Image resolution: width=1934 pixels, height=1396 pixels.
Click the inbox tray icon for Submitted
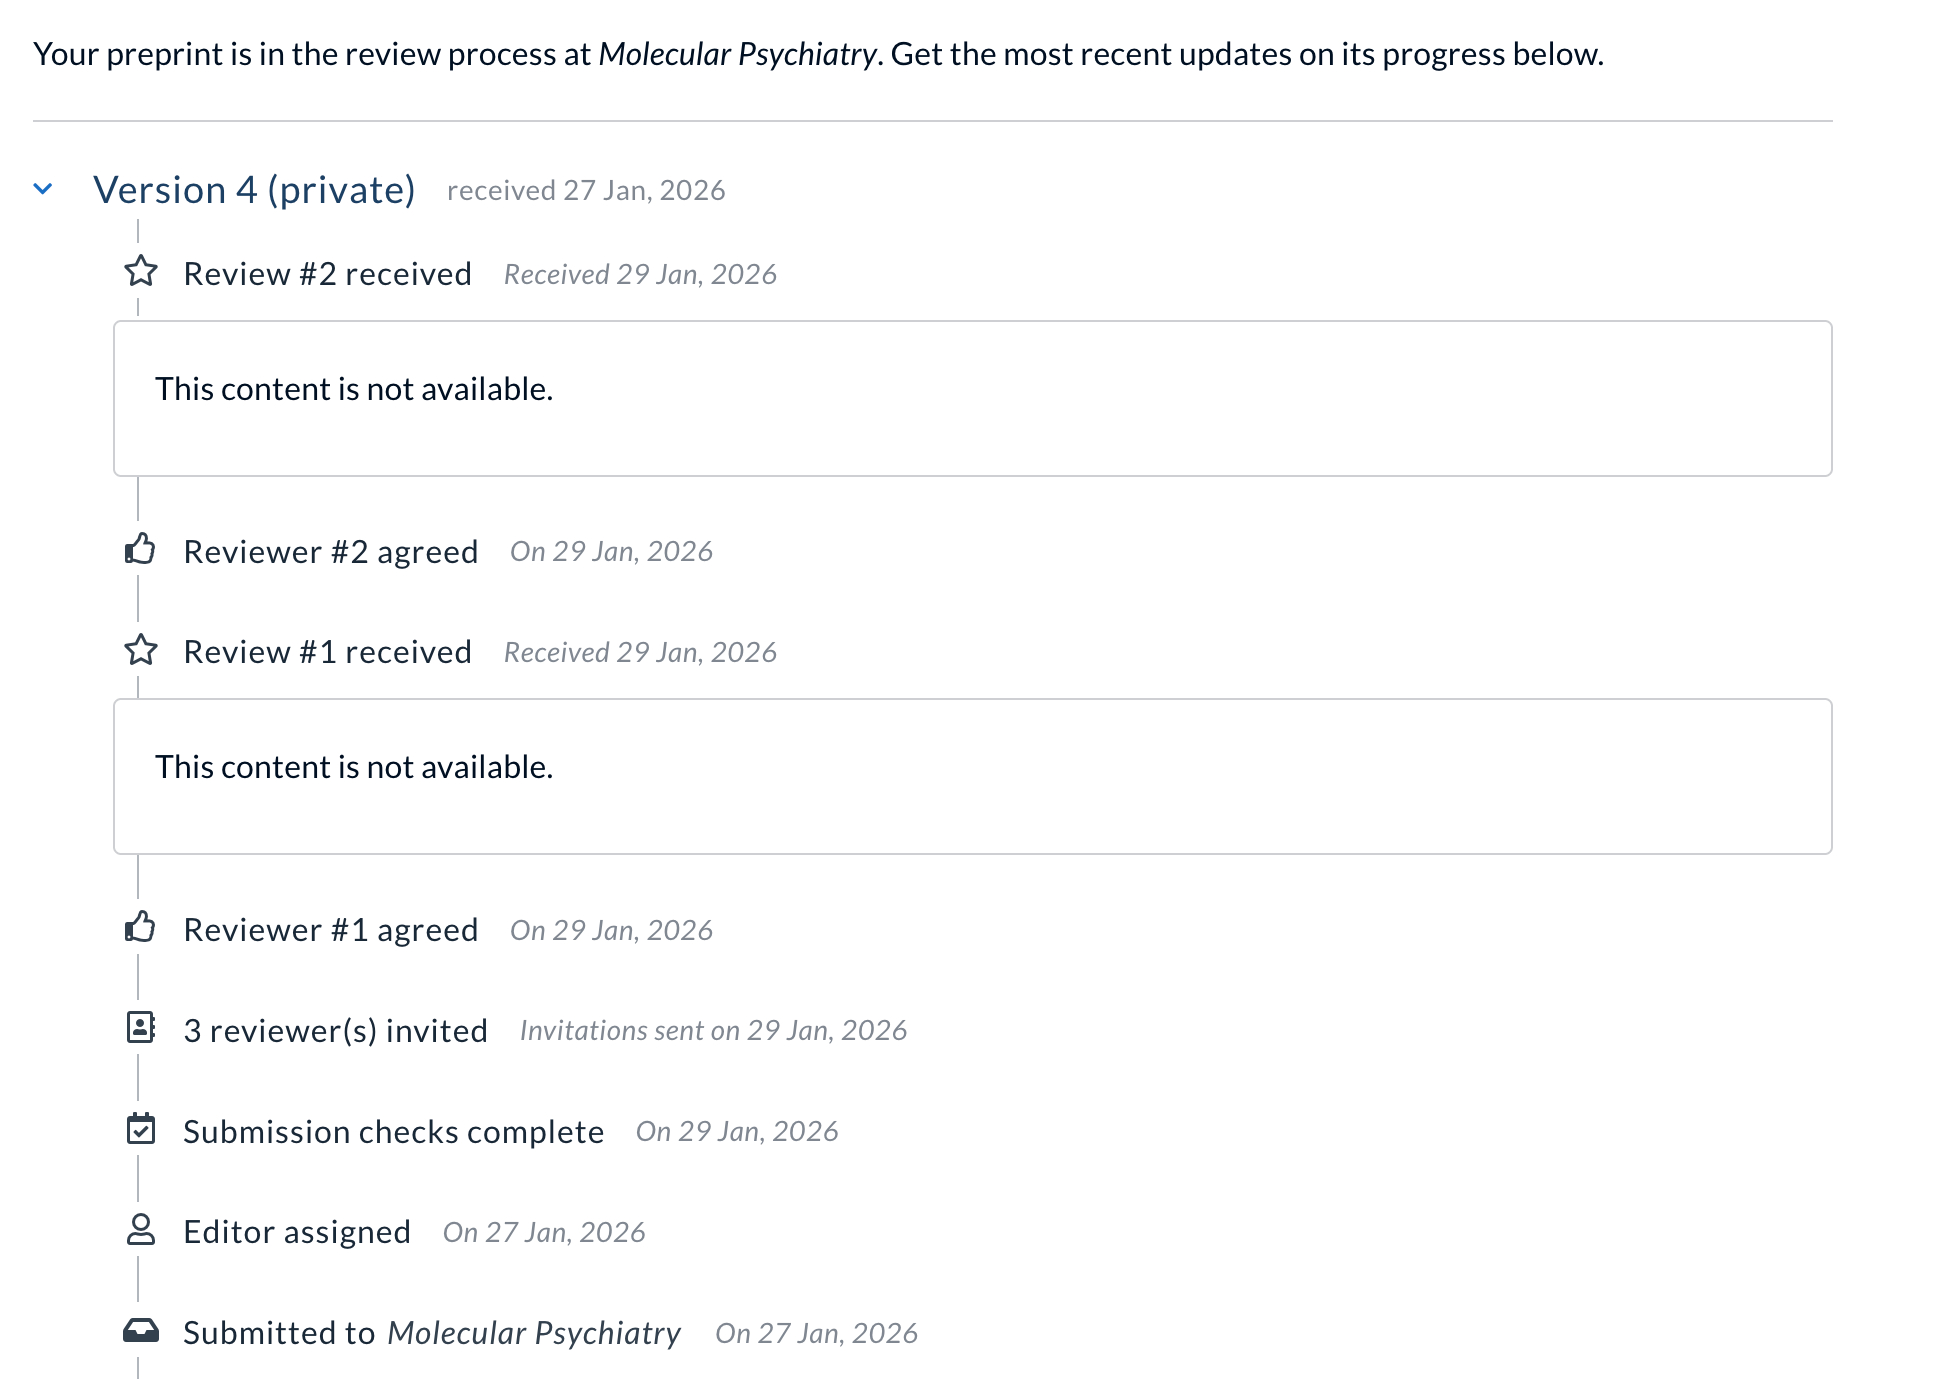(141, 1331)
